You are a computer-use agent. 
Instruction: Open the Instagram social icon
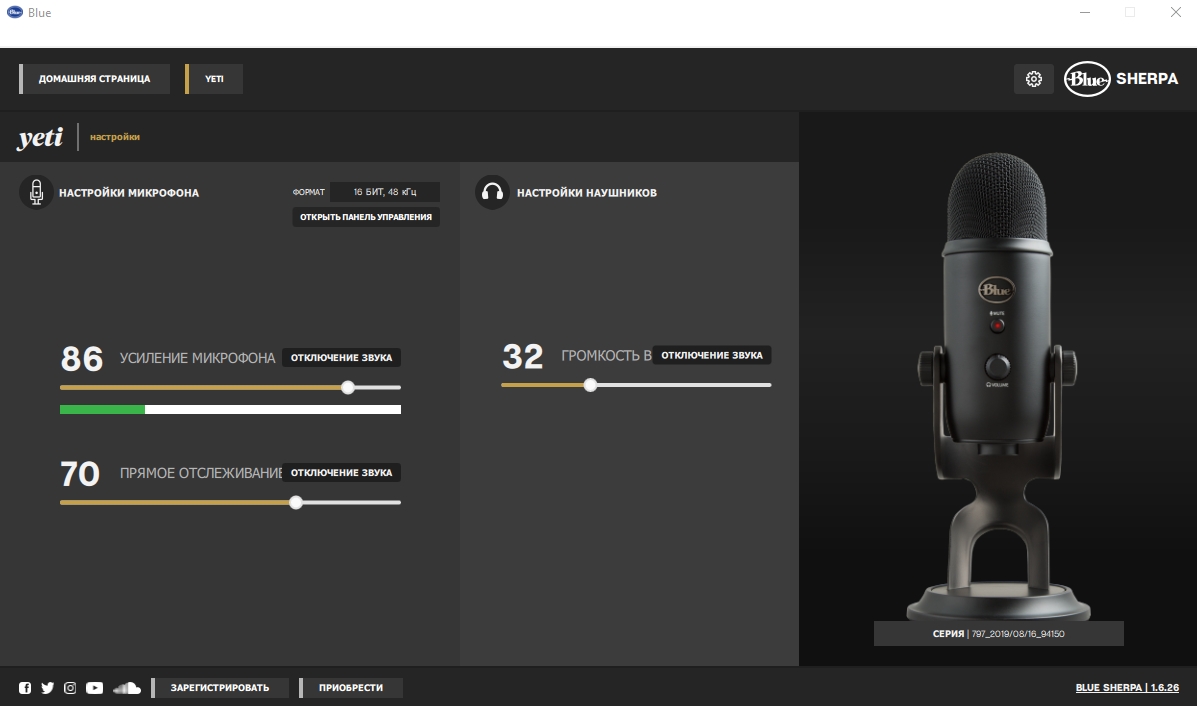coord(70,688)
